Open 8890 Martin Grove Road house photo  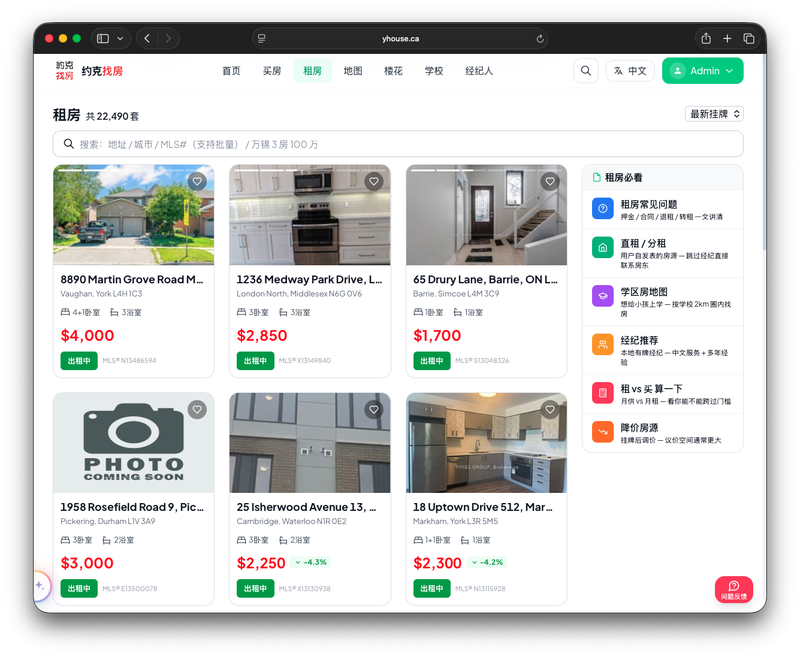[x=134, y=215]
